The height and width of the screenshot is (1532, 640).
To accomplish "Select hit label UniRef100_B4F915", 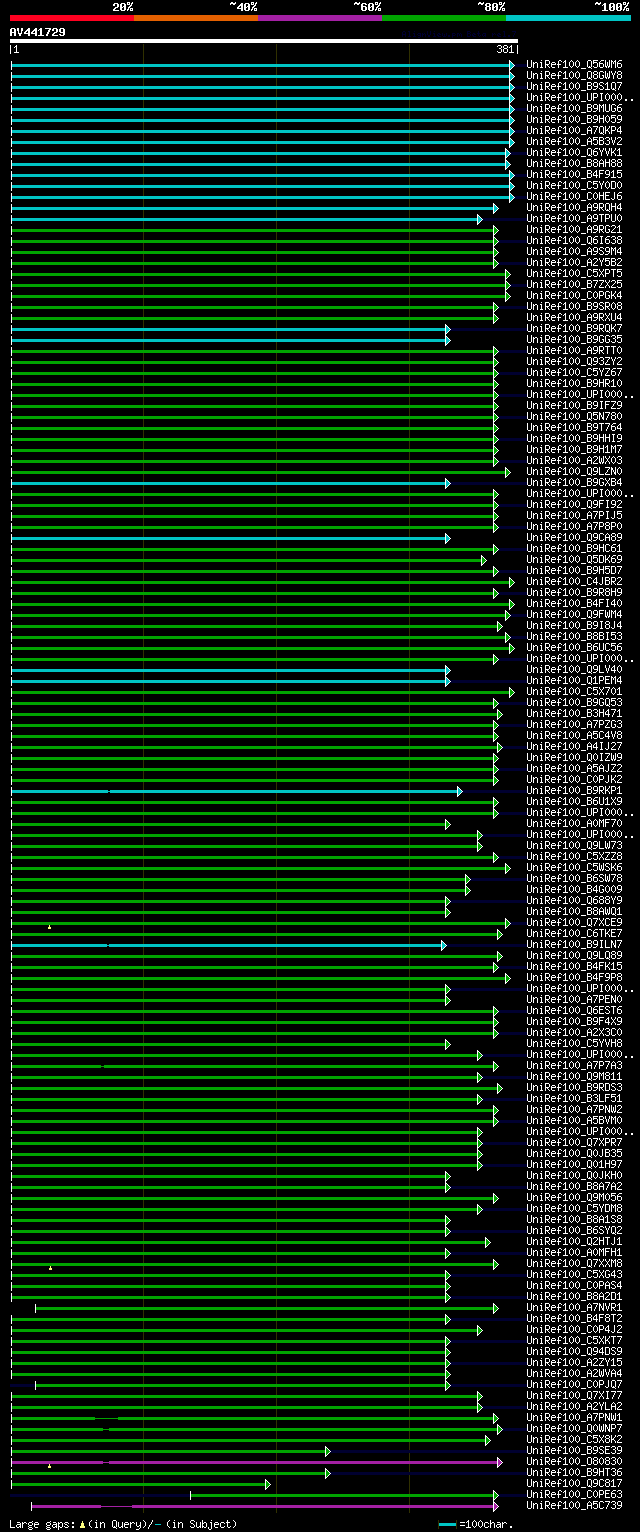I will (x=574, y=175).
